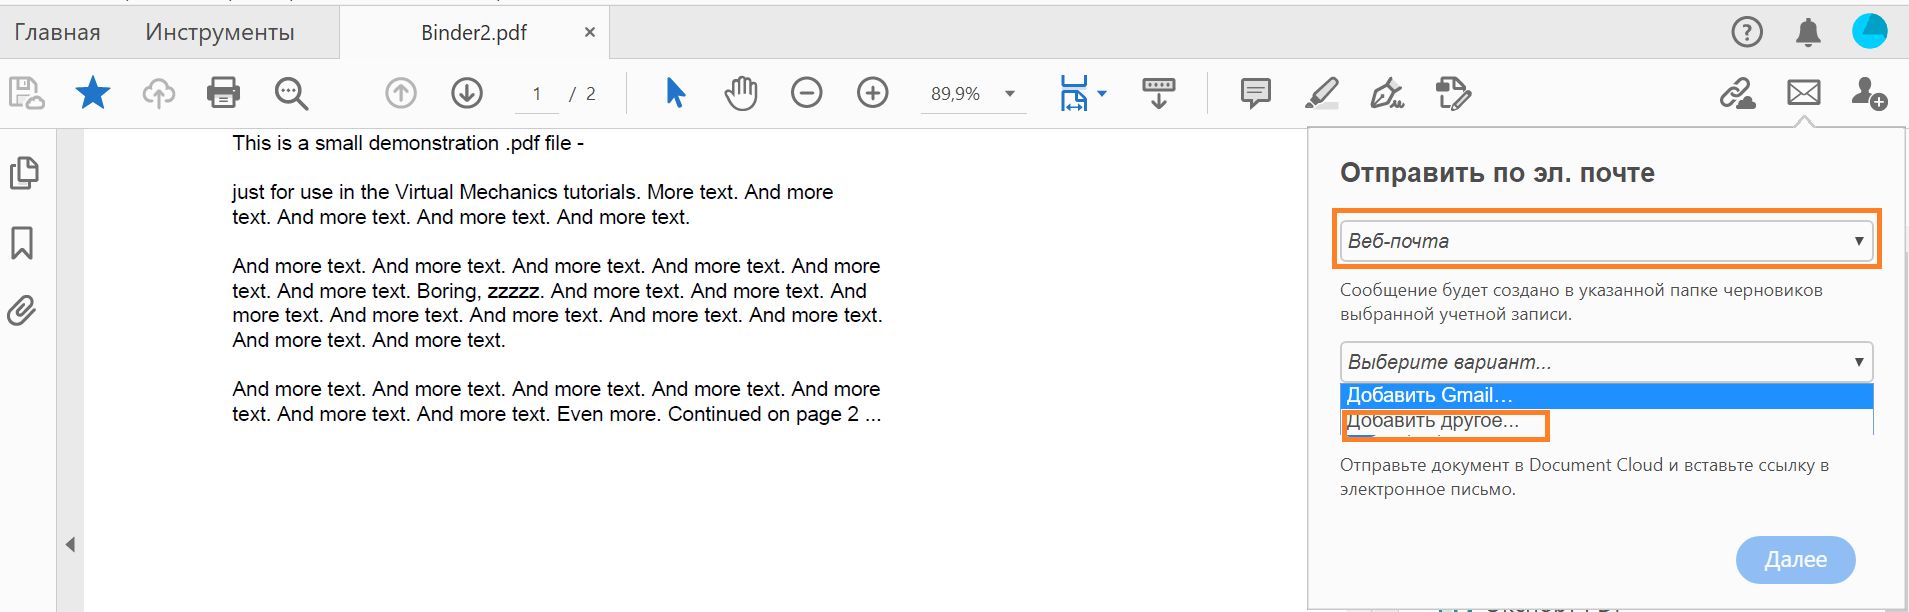Image resolution: width=1909 pixels, height=612 pixels.
Task: Collapse the left pane with triangle arrow
Action: pyautogui.click(x=70, y=545)
